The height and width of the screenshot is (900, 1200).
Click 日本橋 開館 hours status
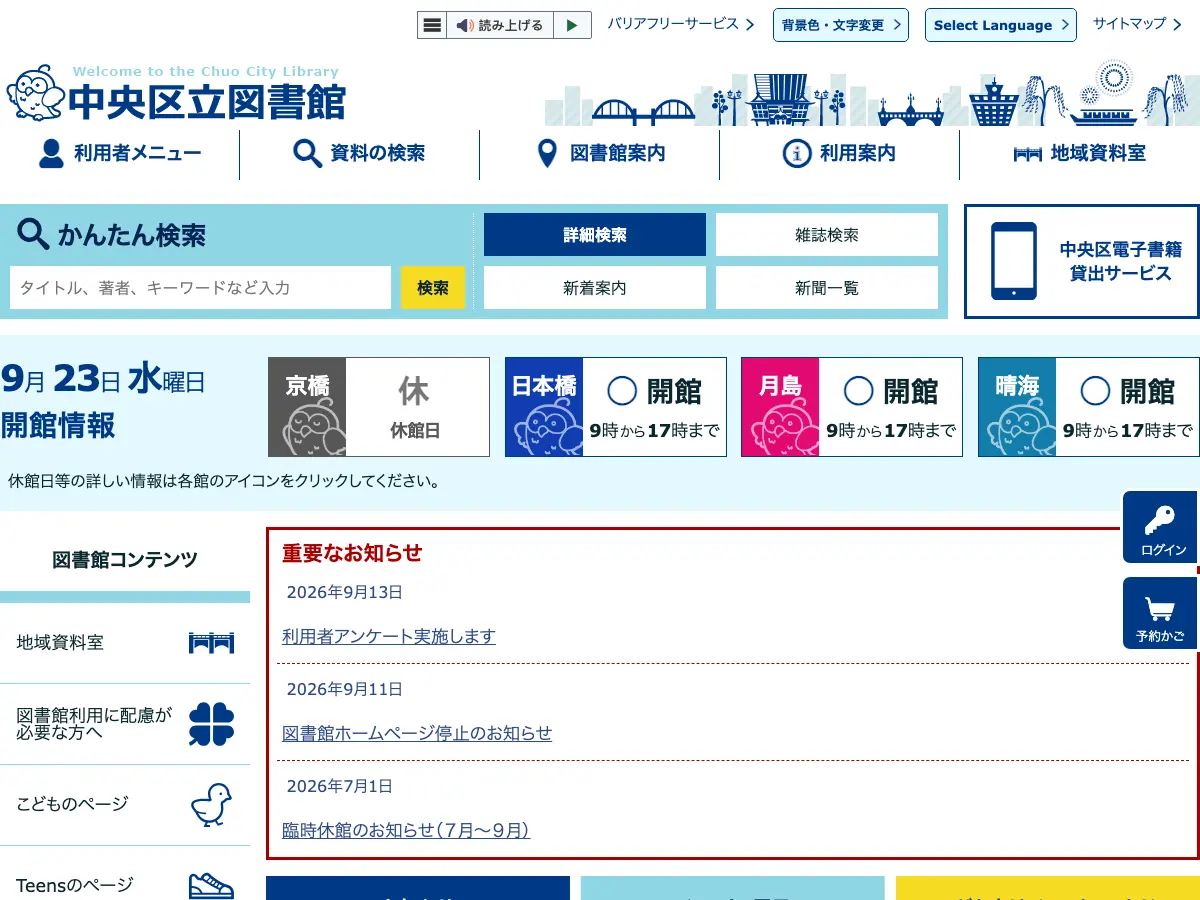point(654,407)
